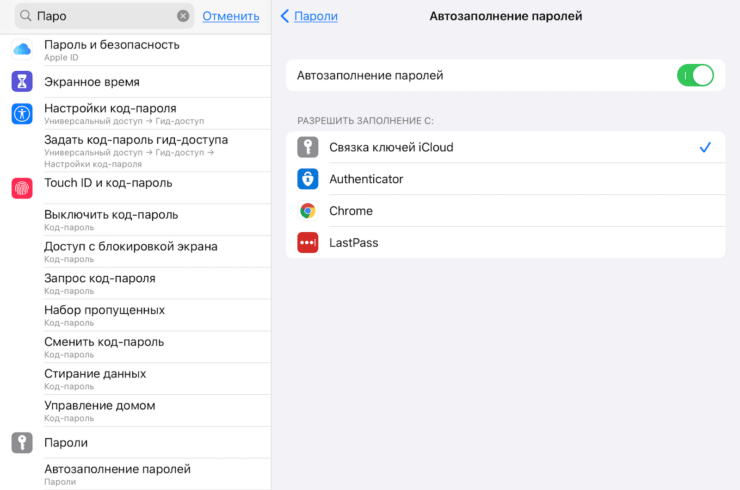This screenshot has width=740, height=490.
Task: Go back to Пароли
Action: (316, 16)
